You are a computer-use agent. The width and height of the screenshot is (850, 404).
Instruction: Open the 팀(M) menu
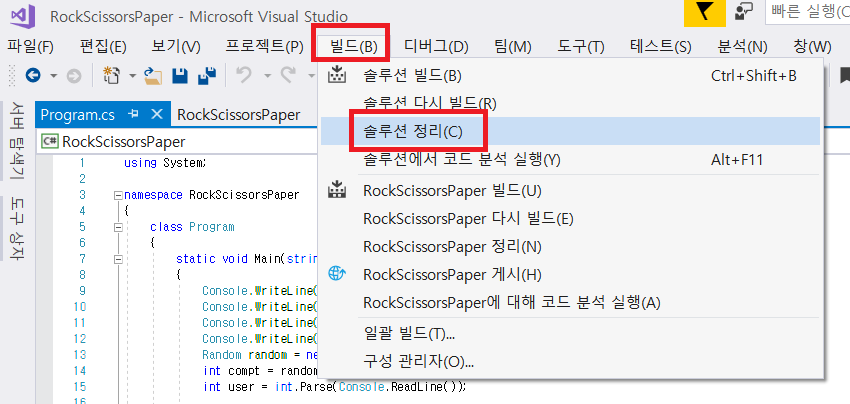point(513,47)
